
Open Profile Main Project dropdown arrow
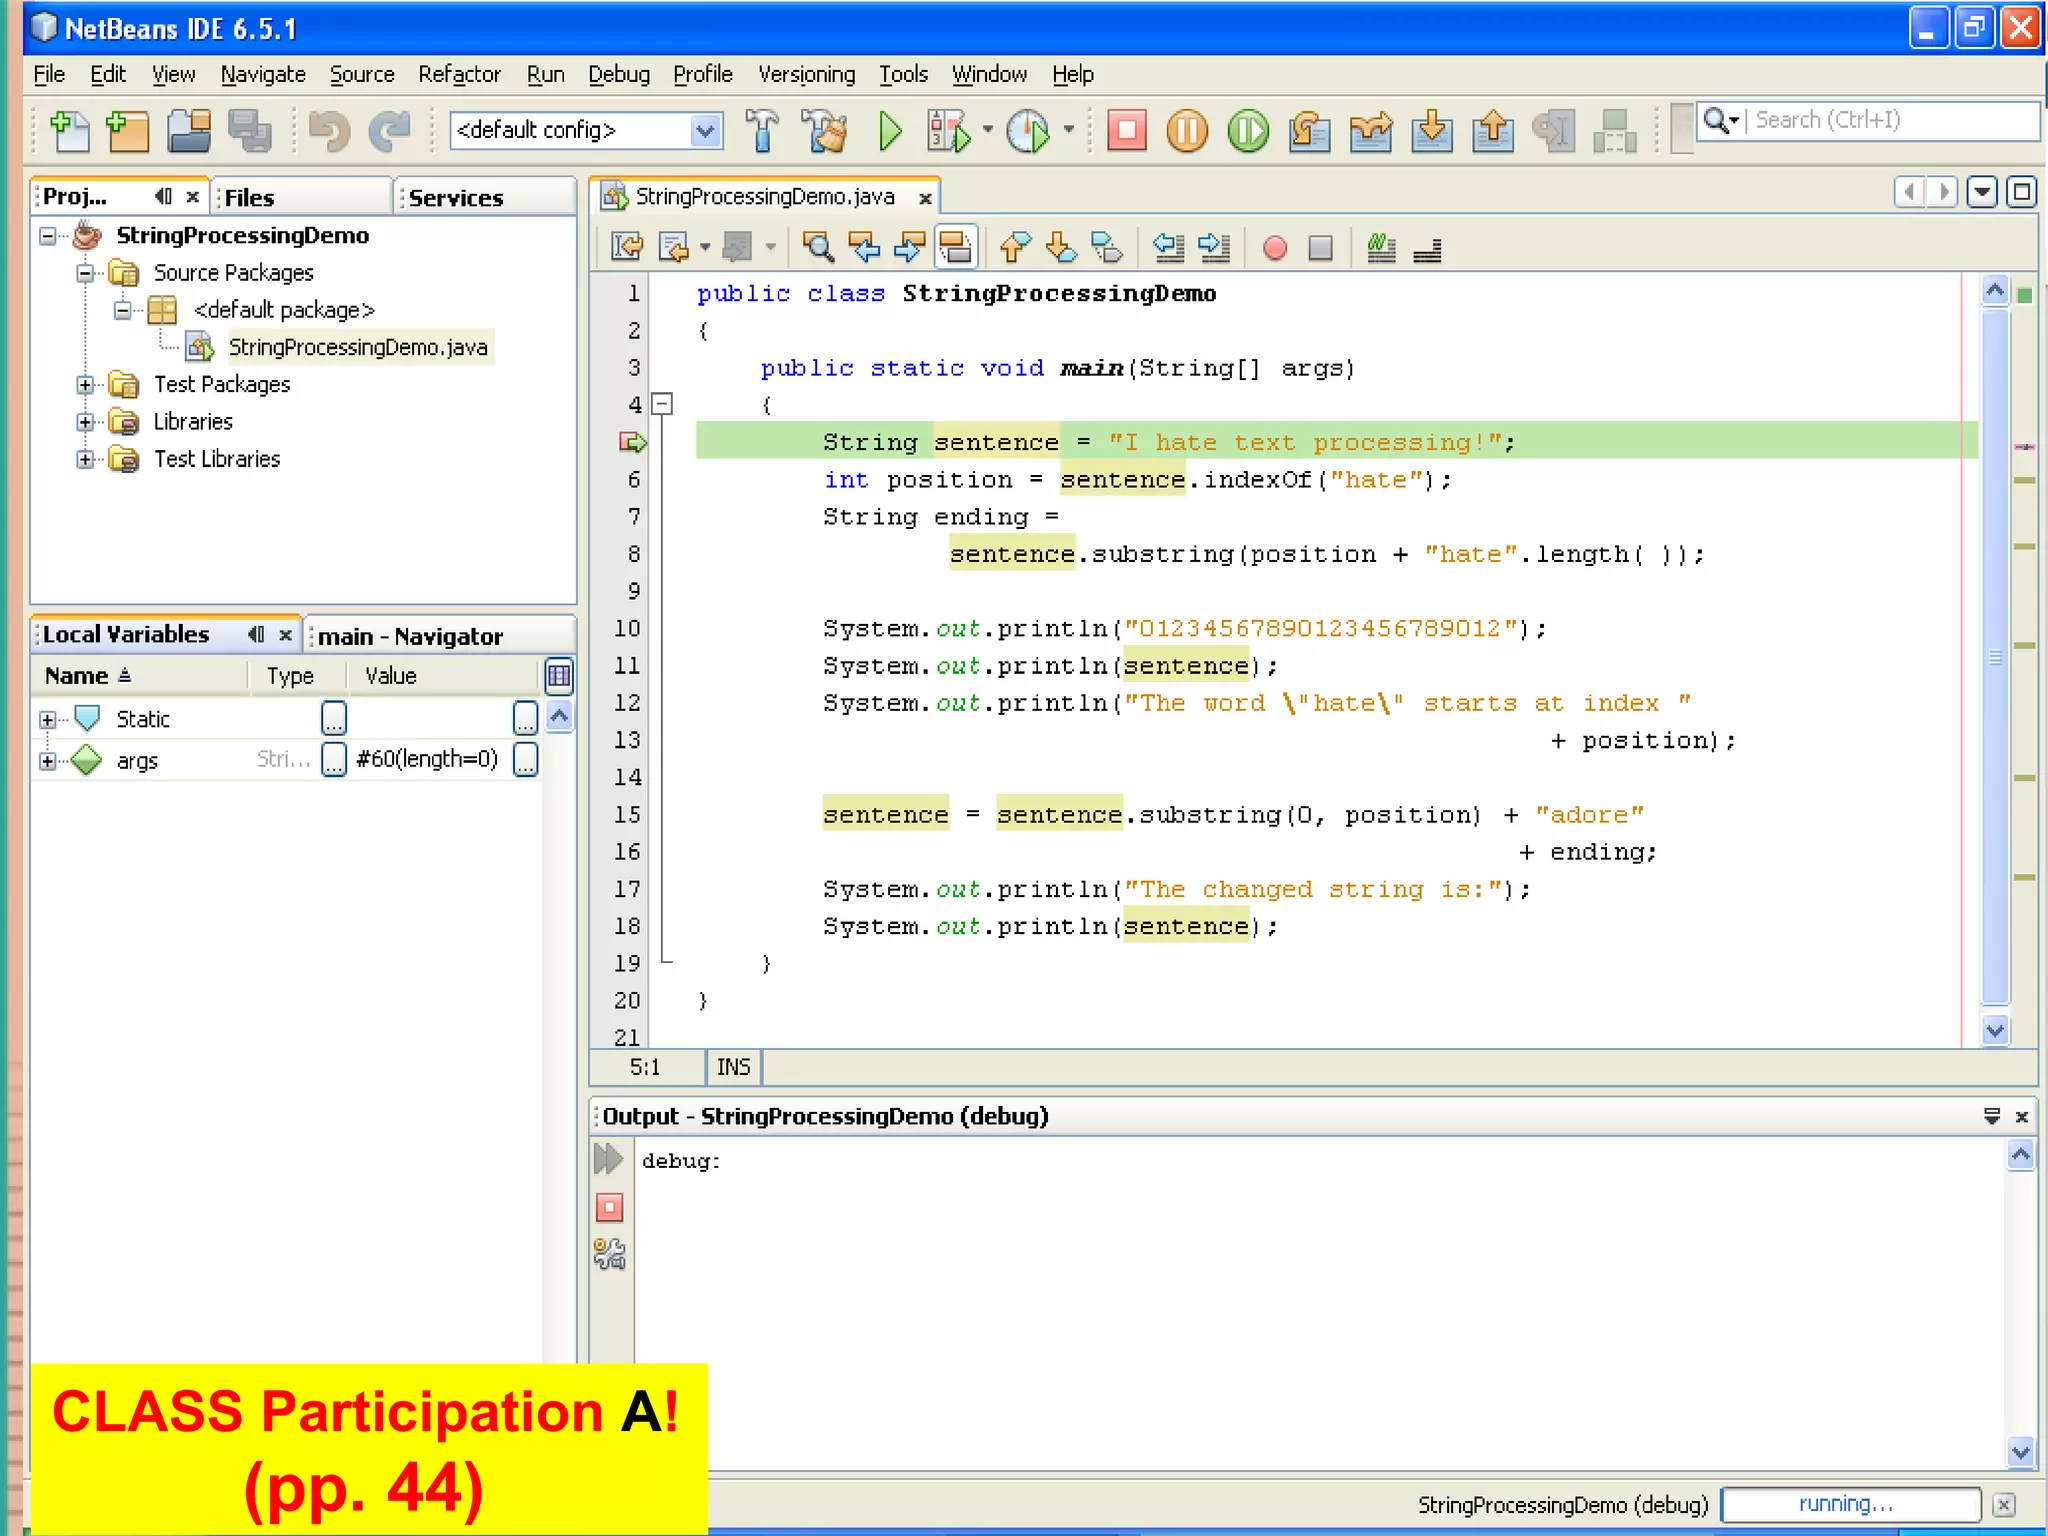click(1068, 130)
